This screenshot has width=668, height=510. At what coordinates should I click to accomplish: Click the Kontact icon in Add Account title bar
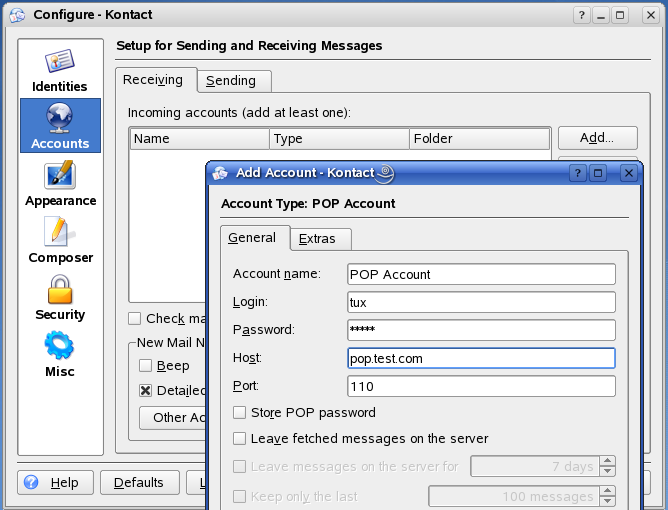pos(220,173)
